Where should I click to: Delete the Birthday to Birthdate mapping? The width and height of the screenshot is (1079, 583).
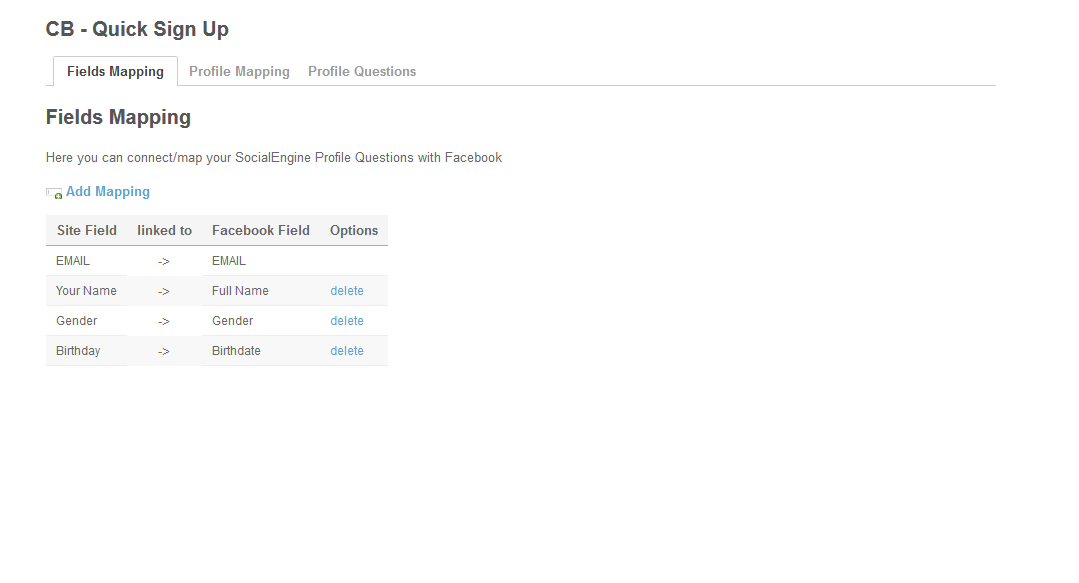click(347, 351)
